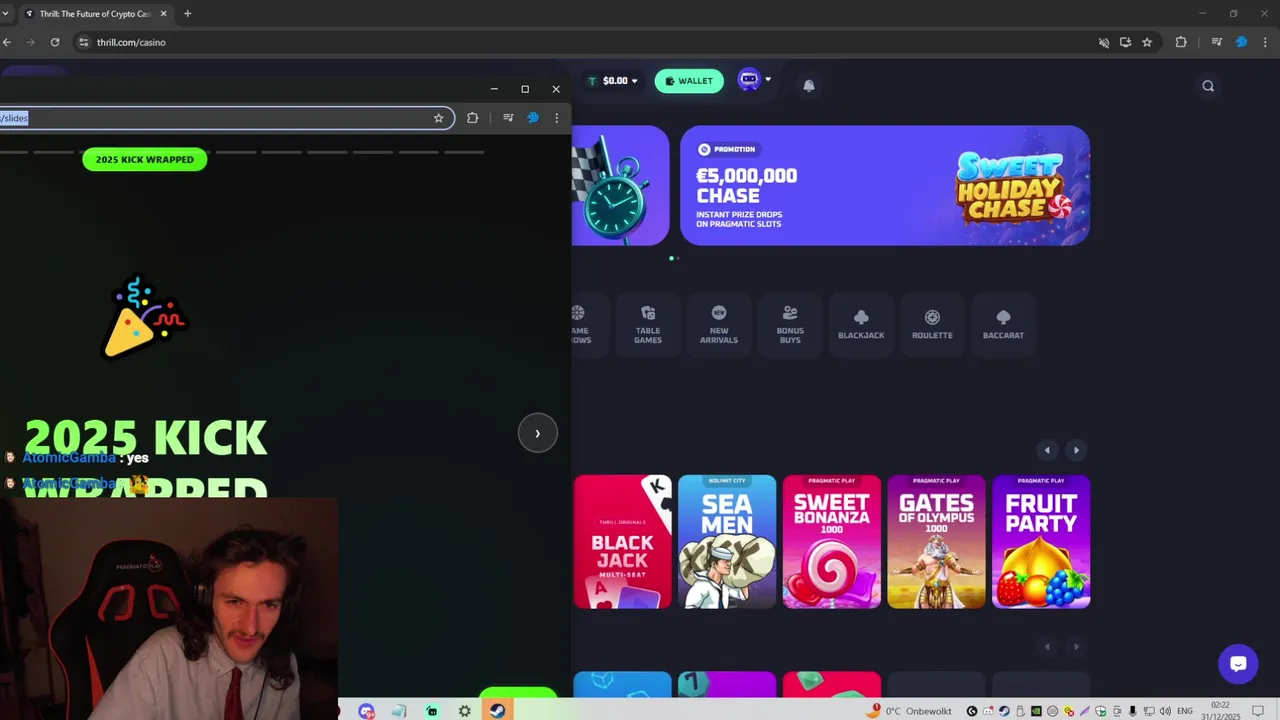Open Windows notification center icon

(x=1259, y=711)
